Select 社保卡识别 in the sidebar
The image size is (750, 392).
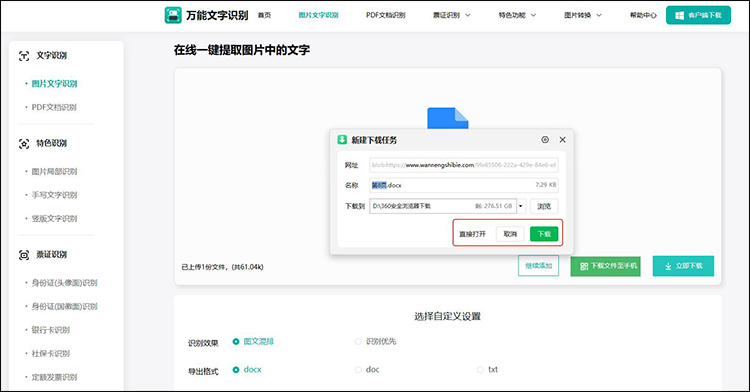click(50, 354)
